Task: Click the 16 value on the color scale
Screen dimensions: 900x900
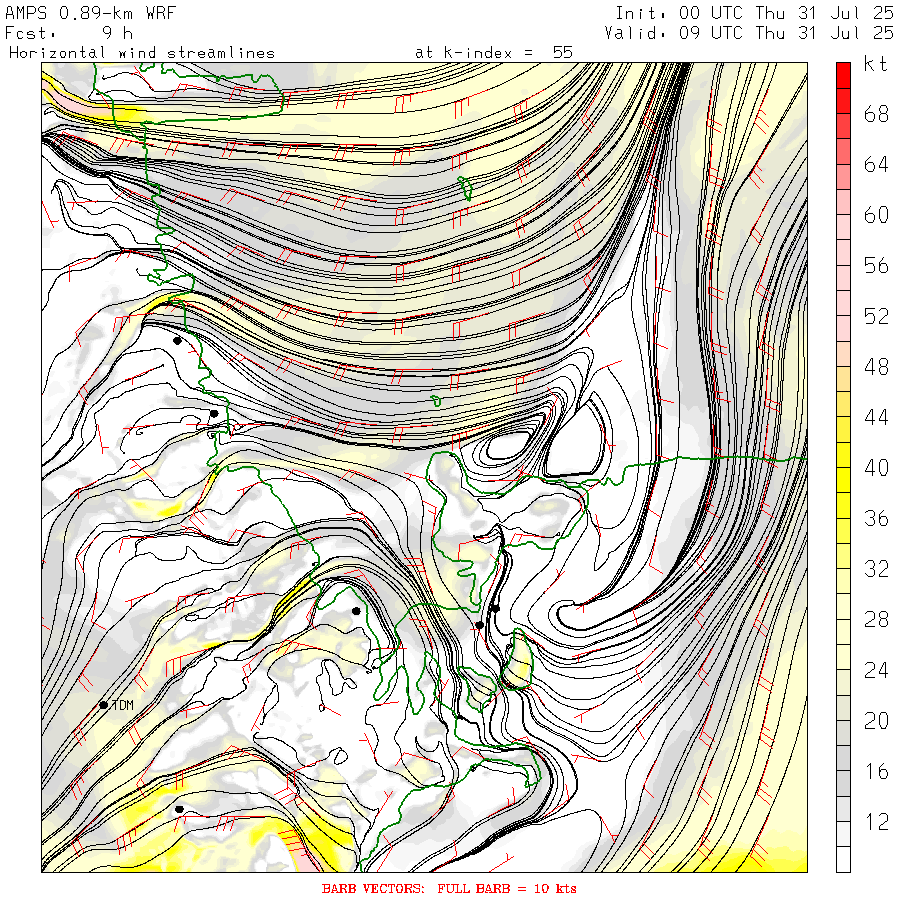Action: (x=876, y=771)
